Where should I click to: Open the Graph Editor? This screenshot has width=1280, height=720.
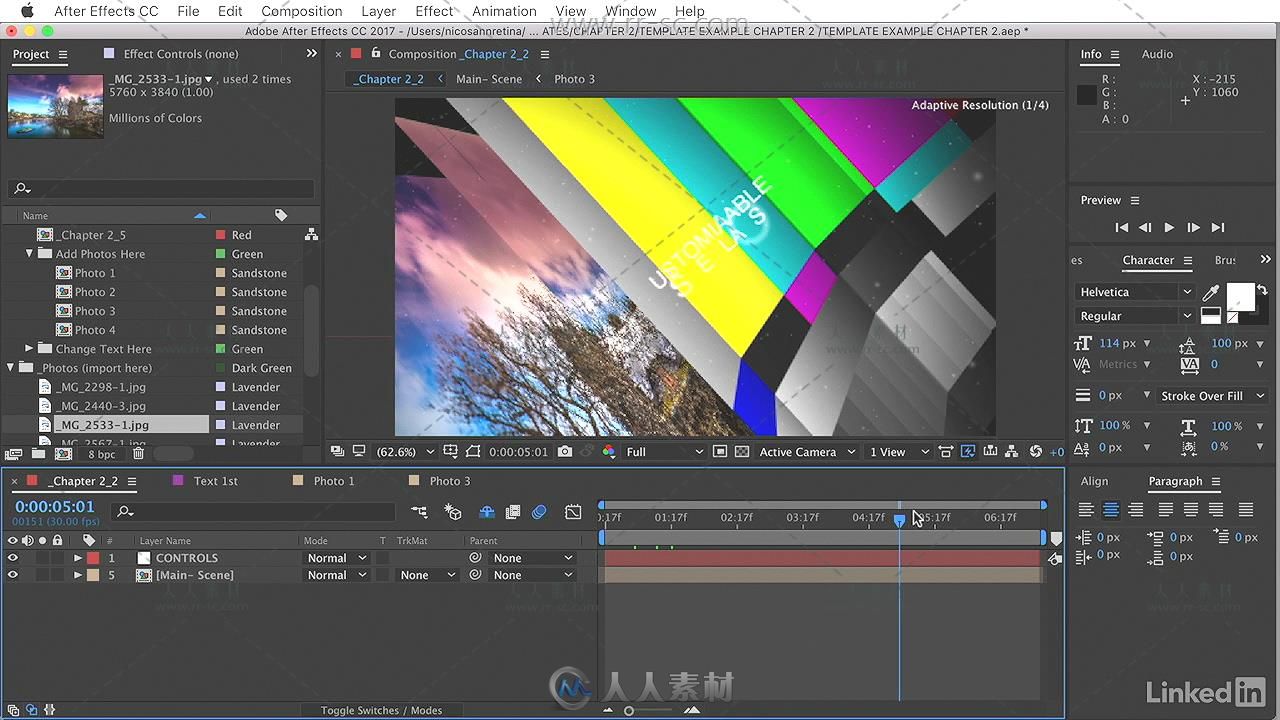coord(573,512)
